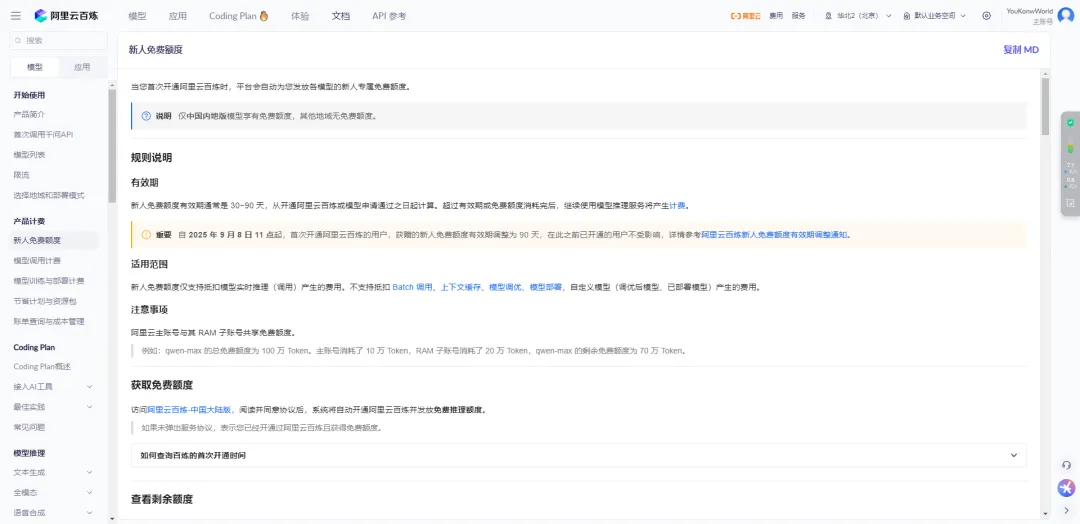The image size is (1080, 524).
Task: Open 节省计划与资源包 in the sidebar
Action: pyautogui.click(x=45, y=301)
